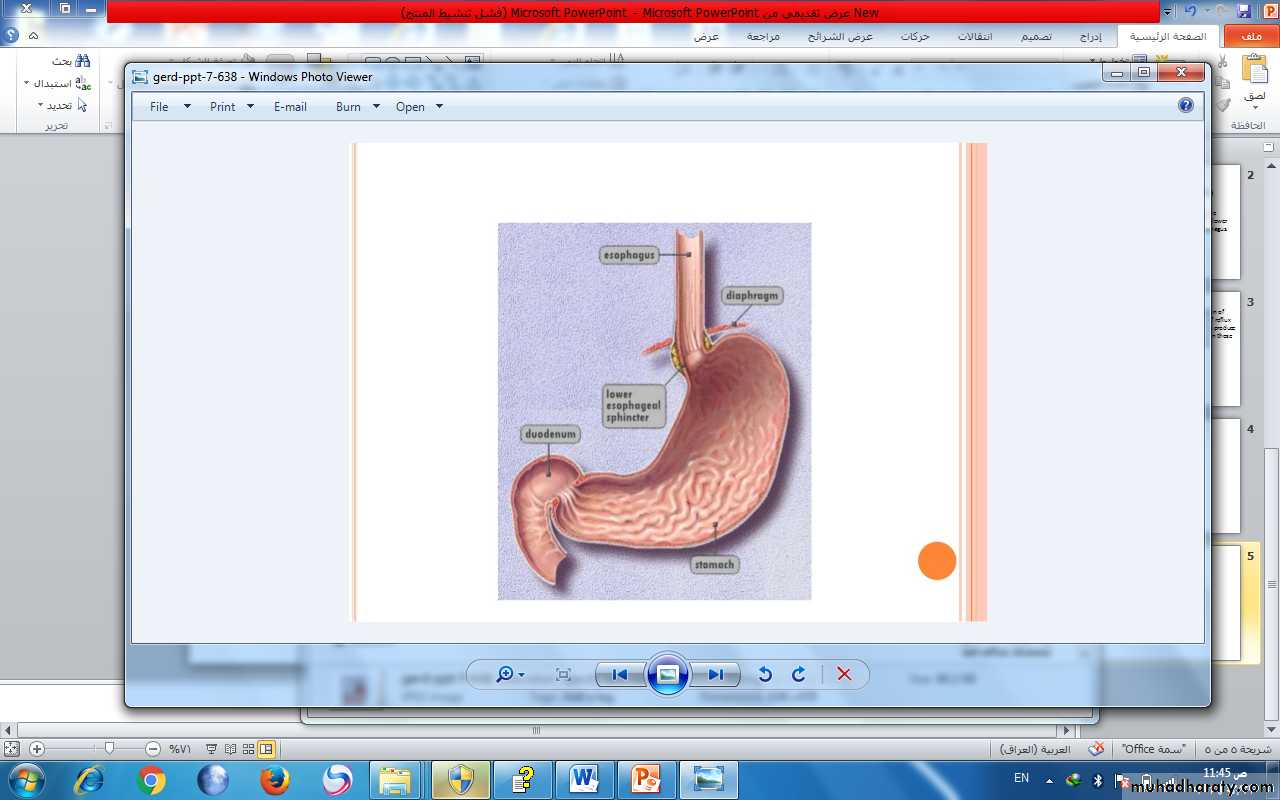Toggle normal view in PowerPoint status bar
The width and height of the screenshot is (1280, 800).
[x=267, y=749]
